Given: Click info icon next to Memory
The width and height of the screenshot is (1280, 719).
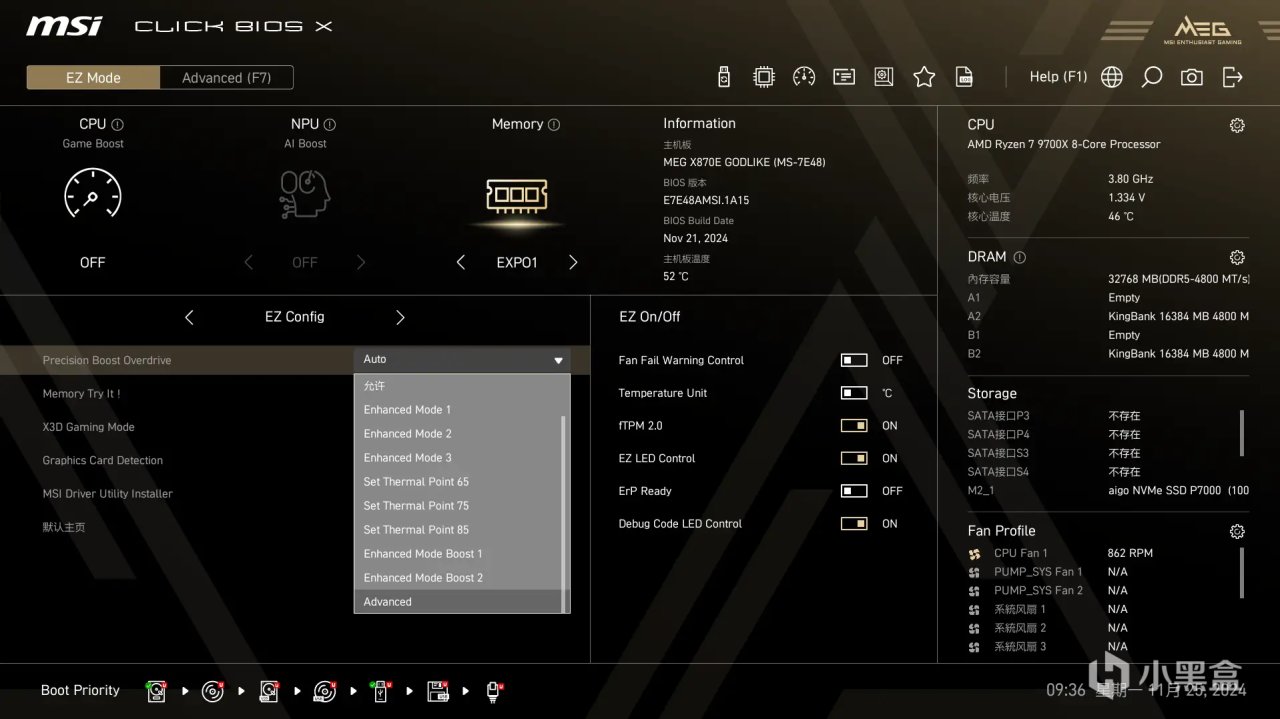Looking at the screenshot, I should click(554, 125).
